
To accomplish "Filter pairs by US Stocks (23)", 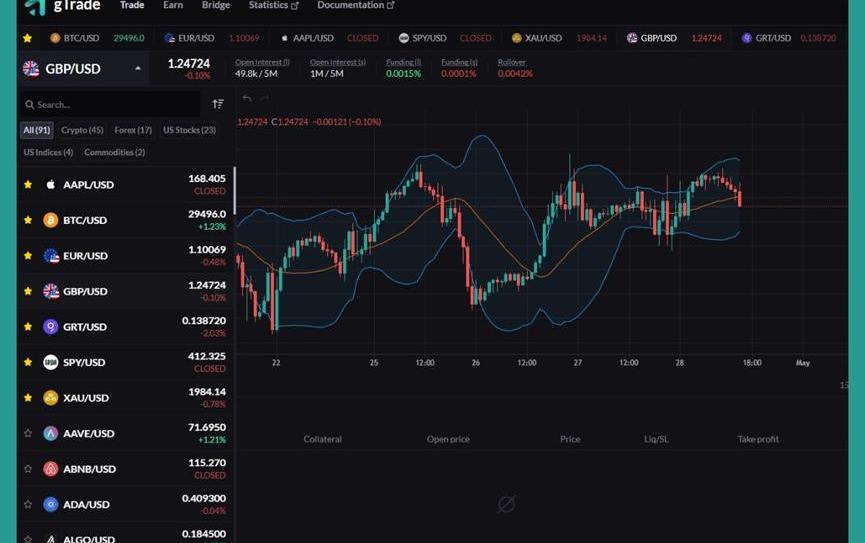I will (189, 130).
